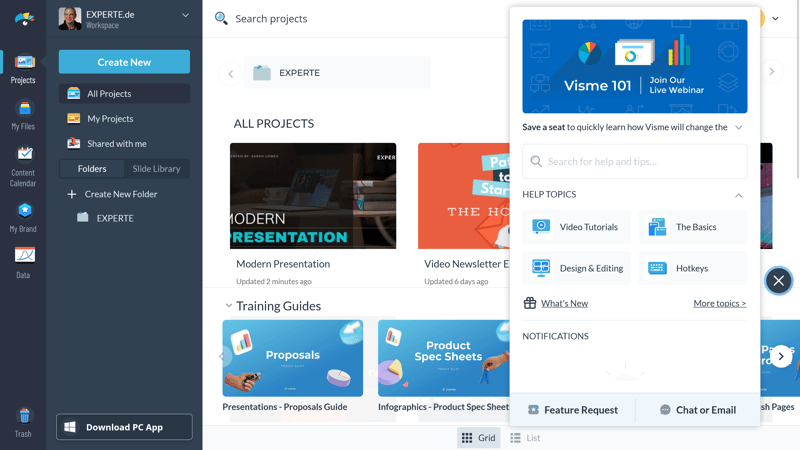Switch to List view

tap(525, 438)
